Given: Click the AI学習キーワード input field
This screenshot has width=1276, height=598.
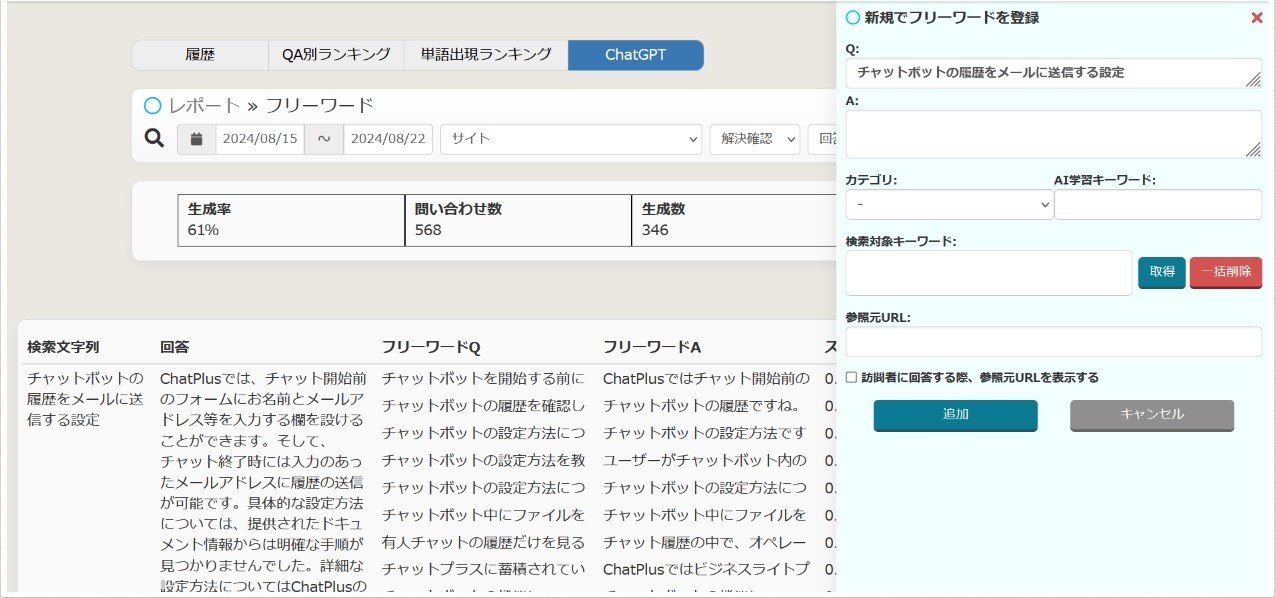Looking at the screenshot, I should pos(1158,204).
